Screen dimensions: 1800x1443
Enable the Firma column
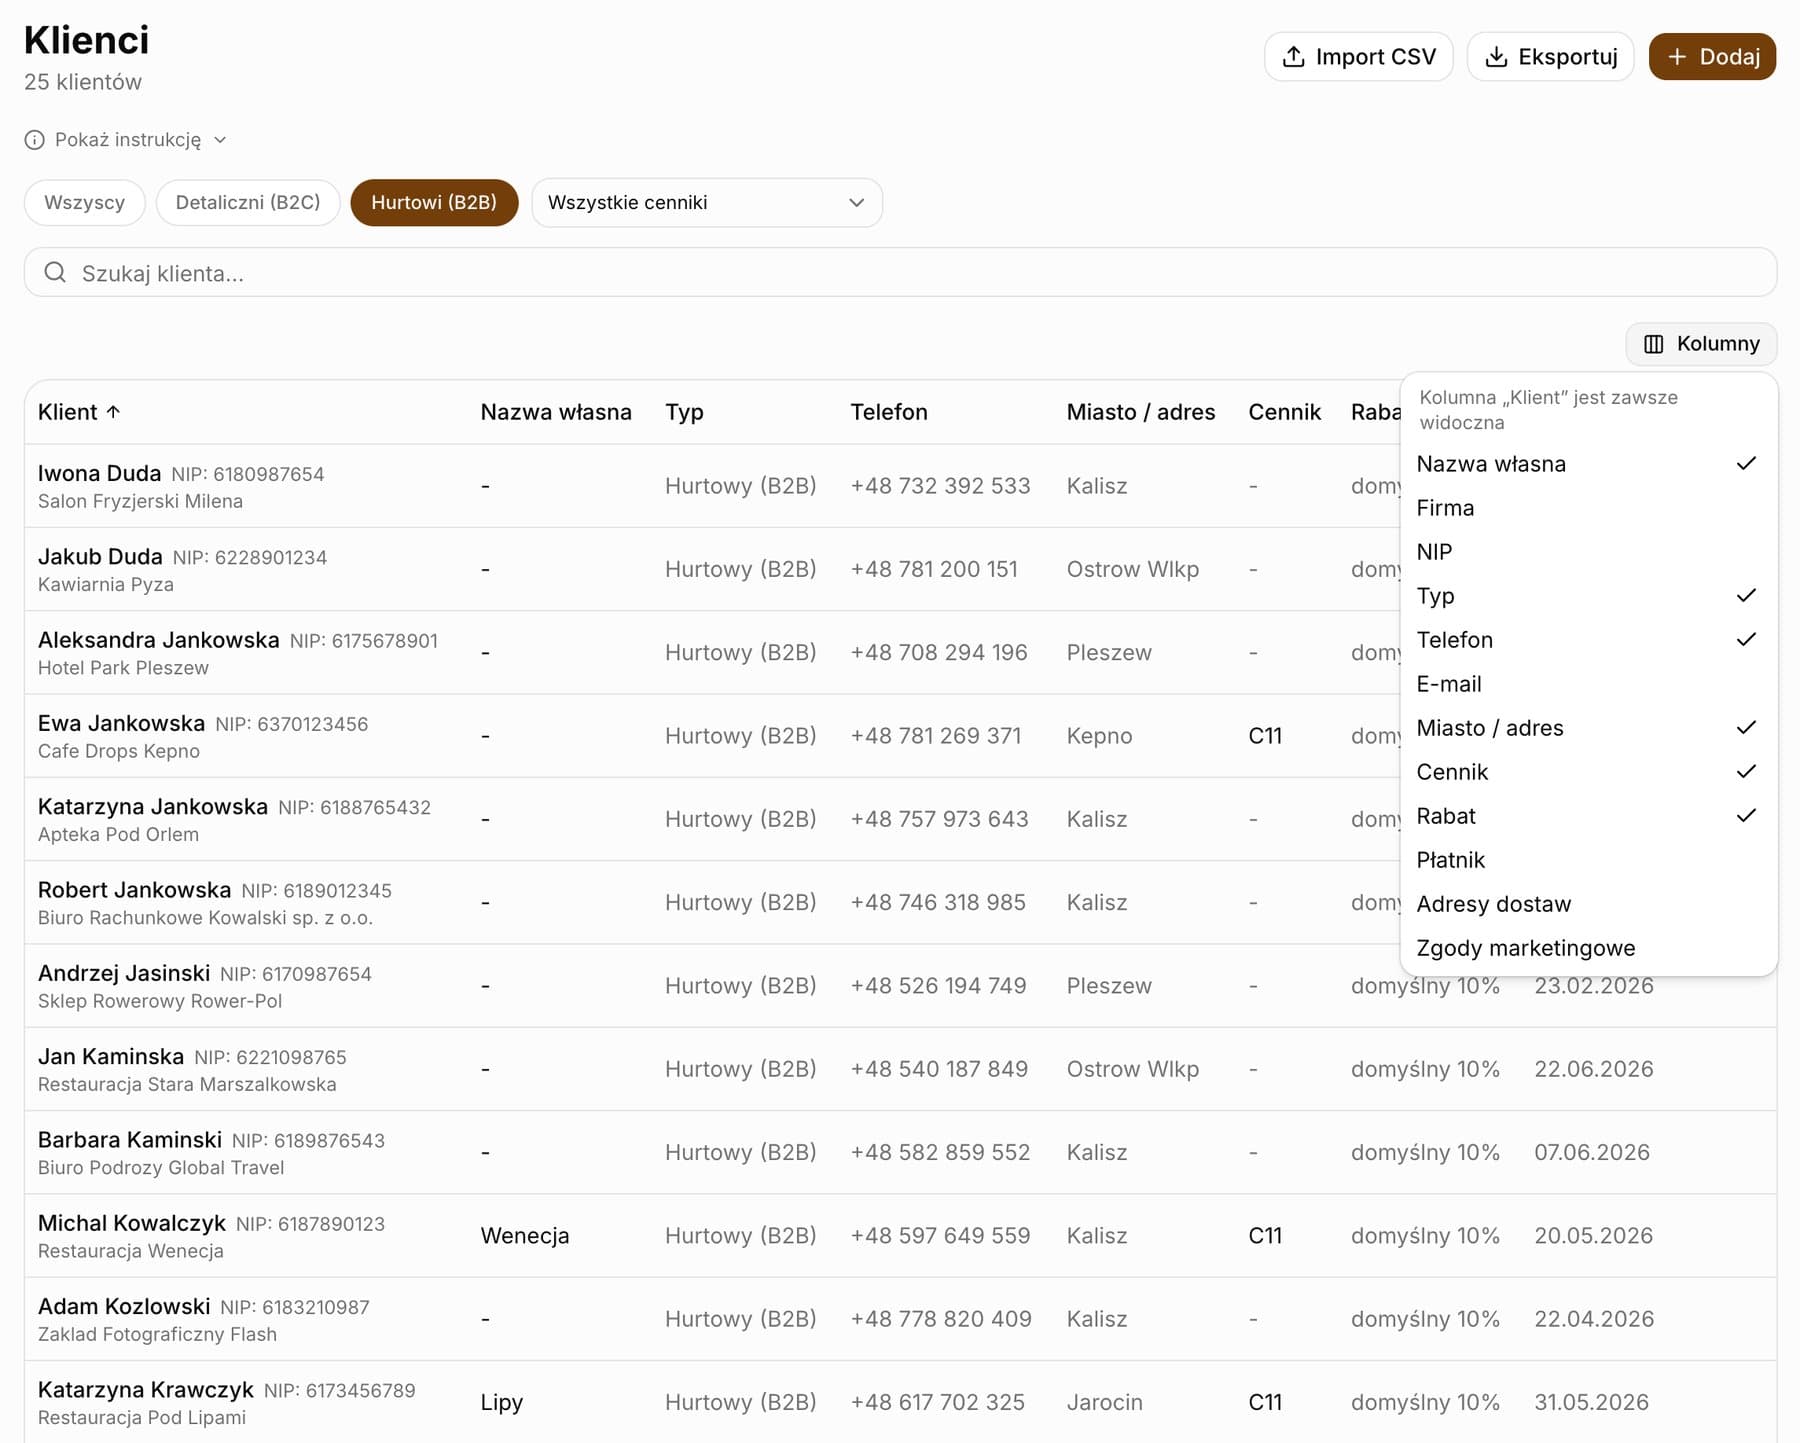coord(1587,508)
